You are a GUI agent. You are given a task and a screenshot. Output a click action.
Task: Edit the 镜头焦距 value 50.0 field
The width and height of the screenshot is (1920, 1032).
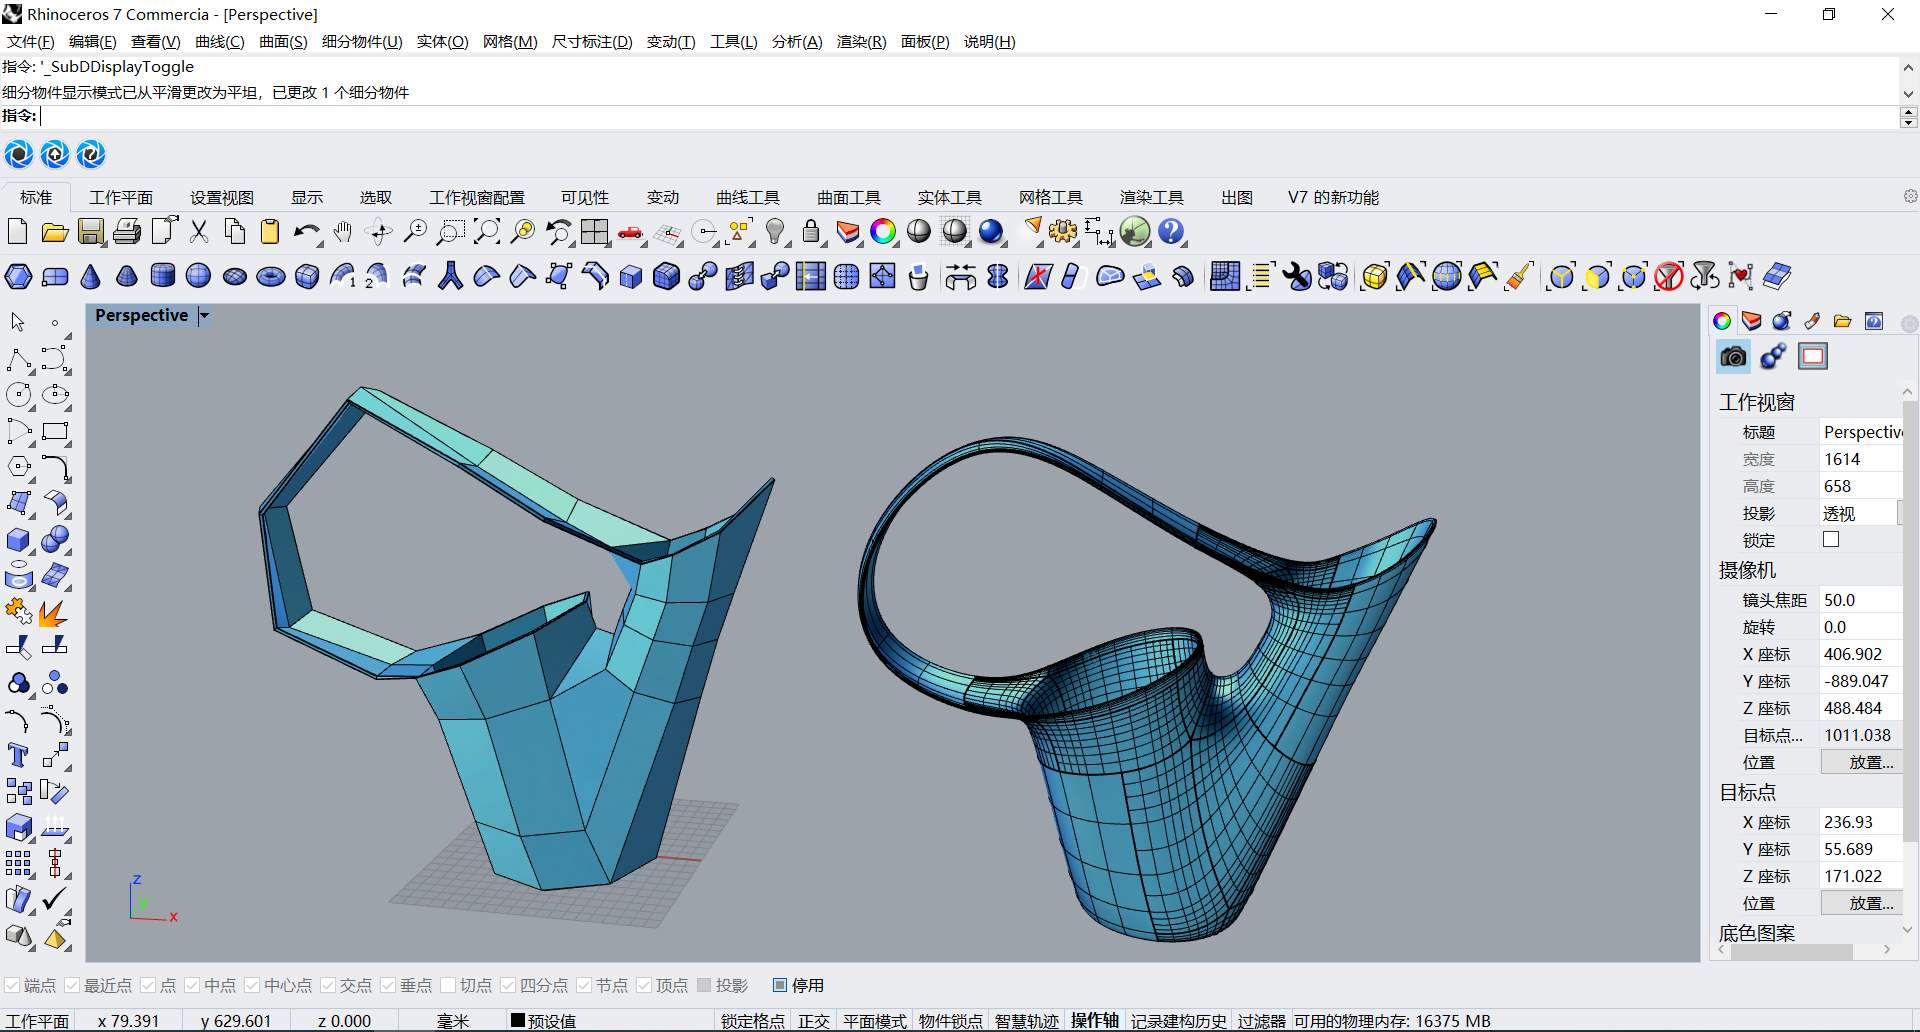click(x=1860, y=600)
